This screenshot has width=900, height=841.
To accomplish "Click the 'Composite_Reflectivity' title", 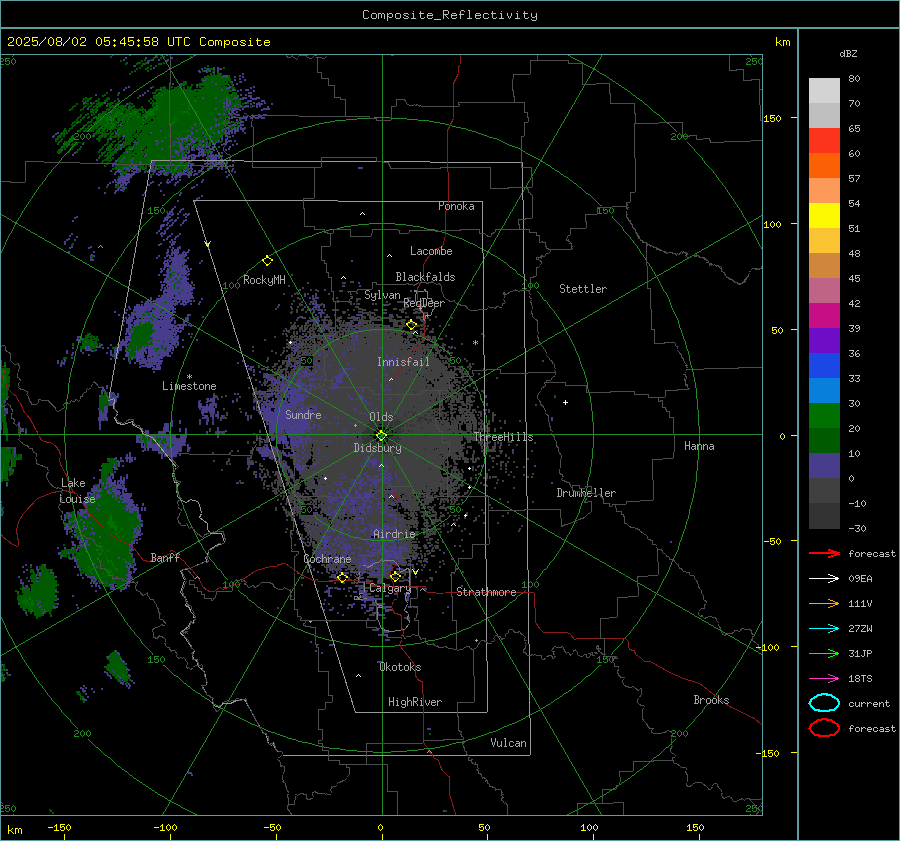I will point(450,15).
